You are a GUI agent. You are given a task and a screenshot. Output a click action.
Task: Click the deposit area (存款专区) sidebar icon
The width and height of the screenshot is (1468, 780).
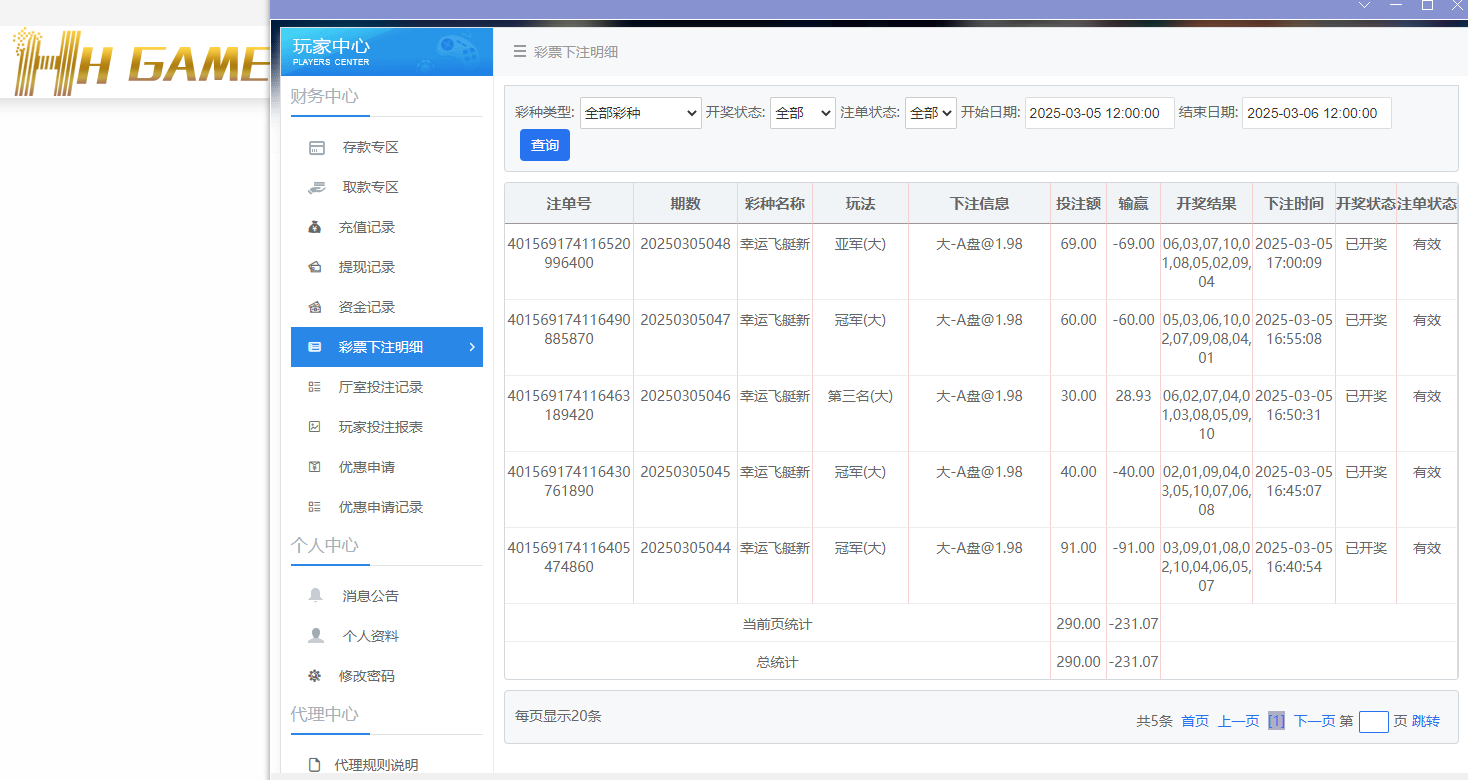[317, 148]
